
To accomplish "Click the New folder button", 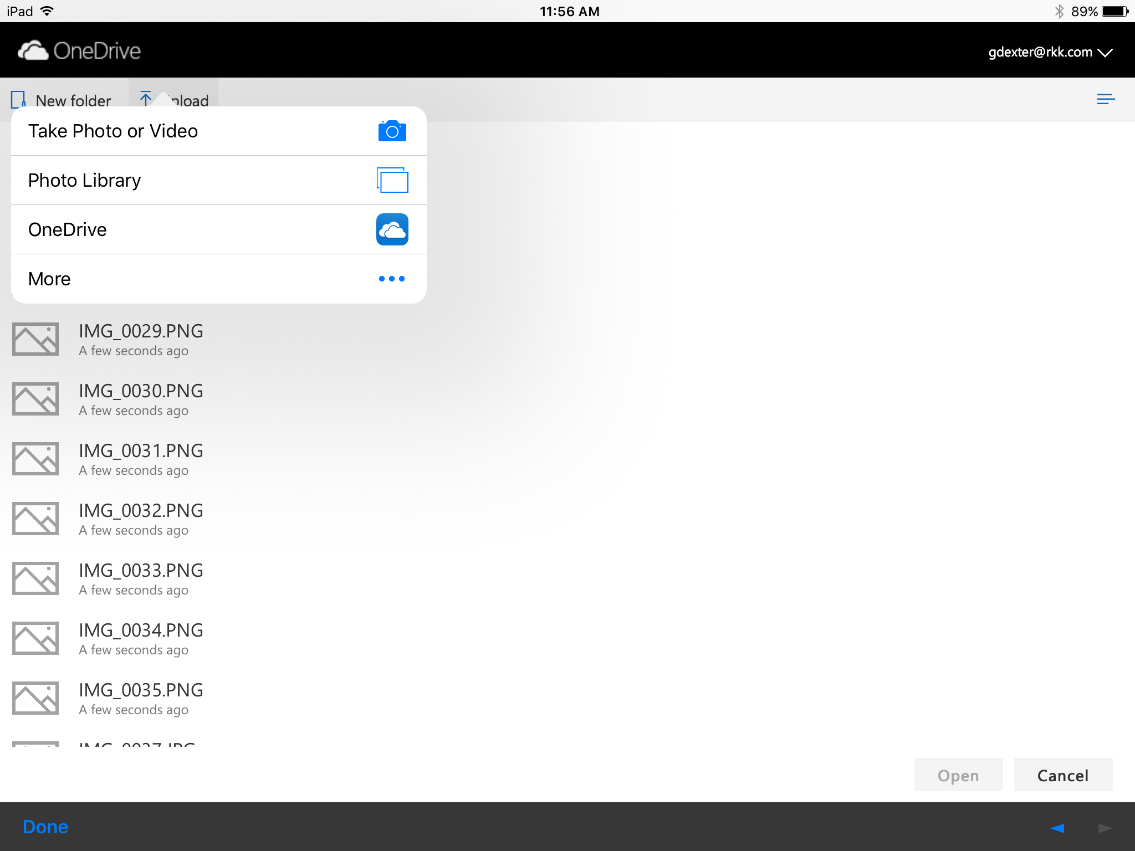I will click(x=62, y=100).
